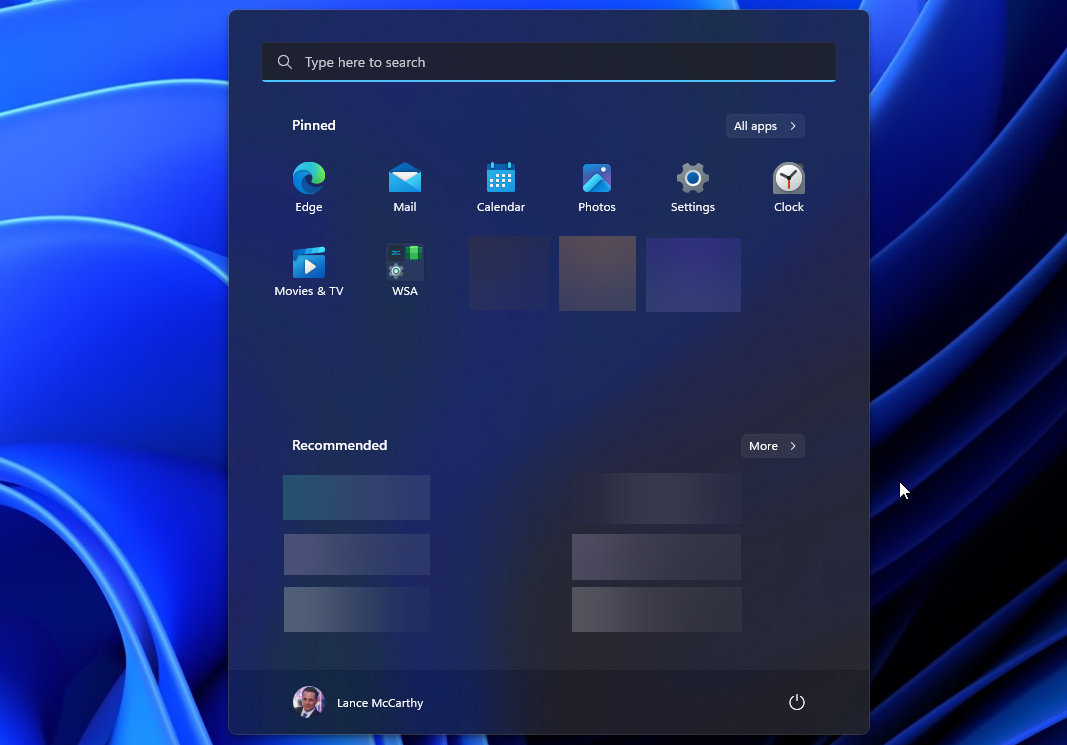
Task: Show More recommended items
Action: (771, 446)
